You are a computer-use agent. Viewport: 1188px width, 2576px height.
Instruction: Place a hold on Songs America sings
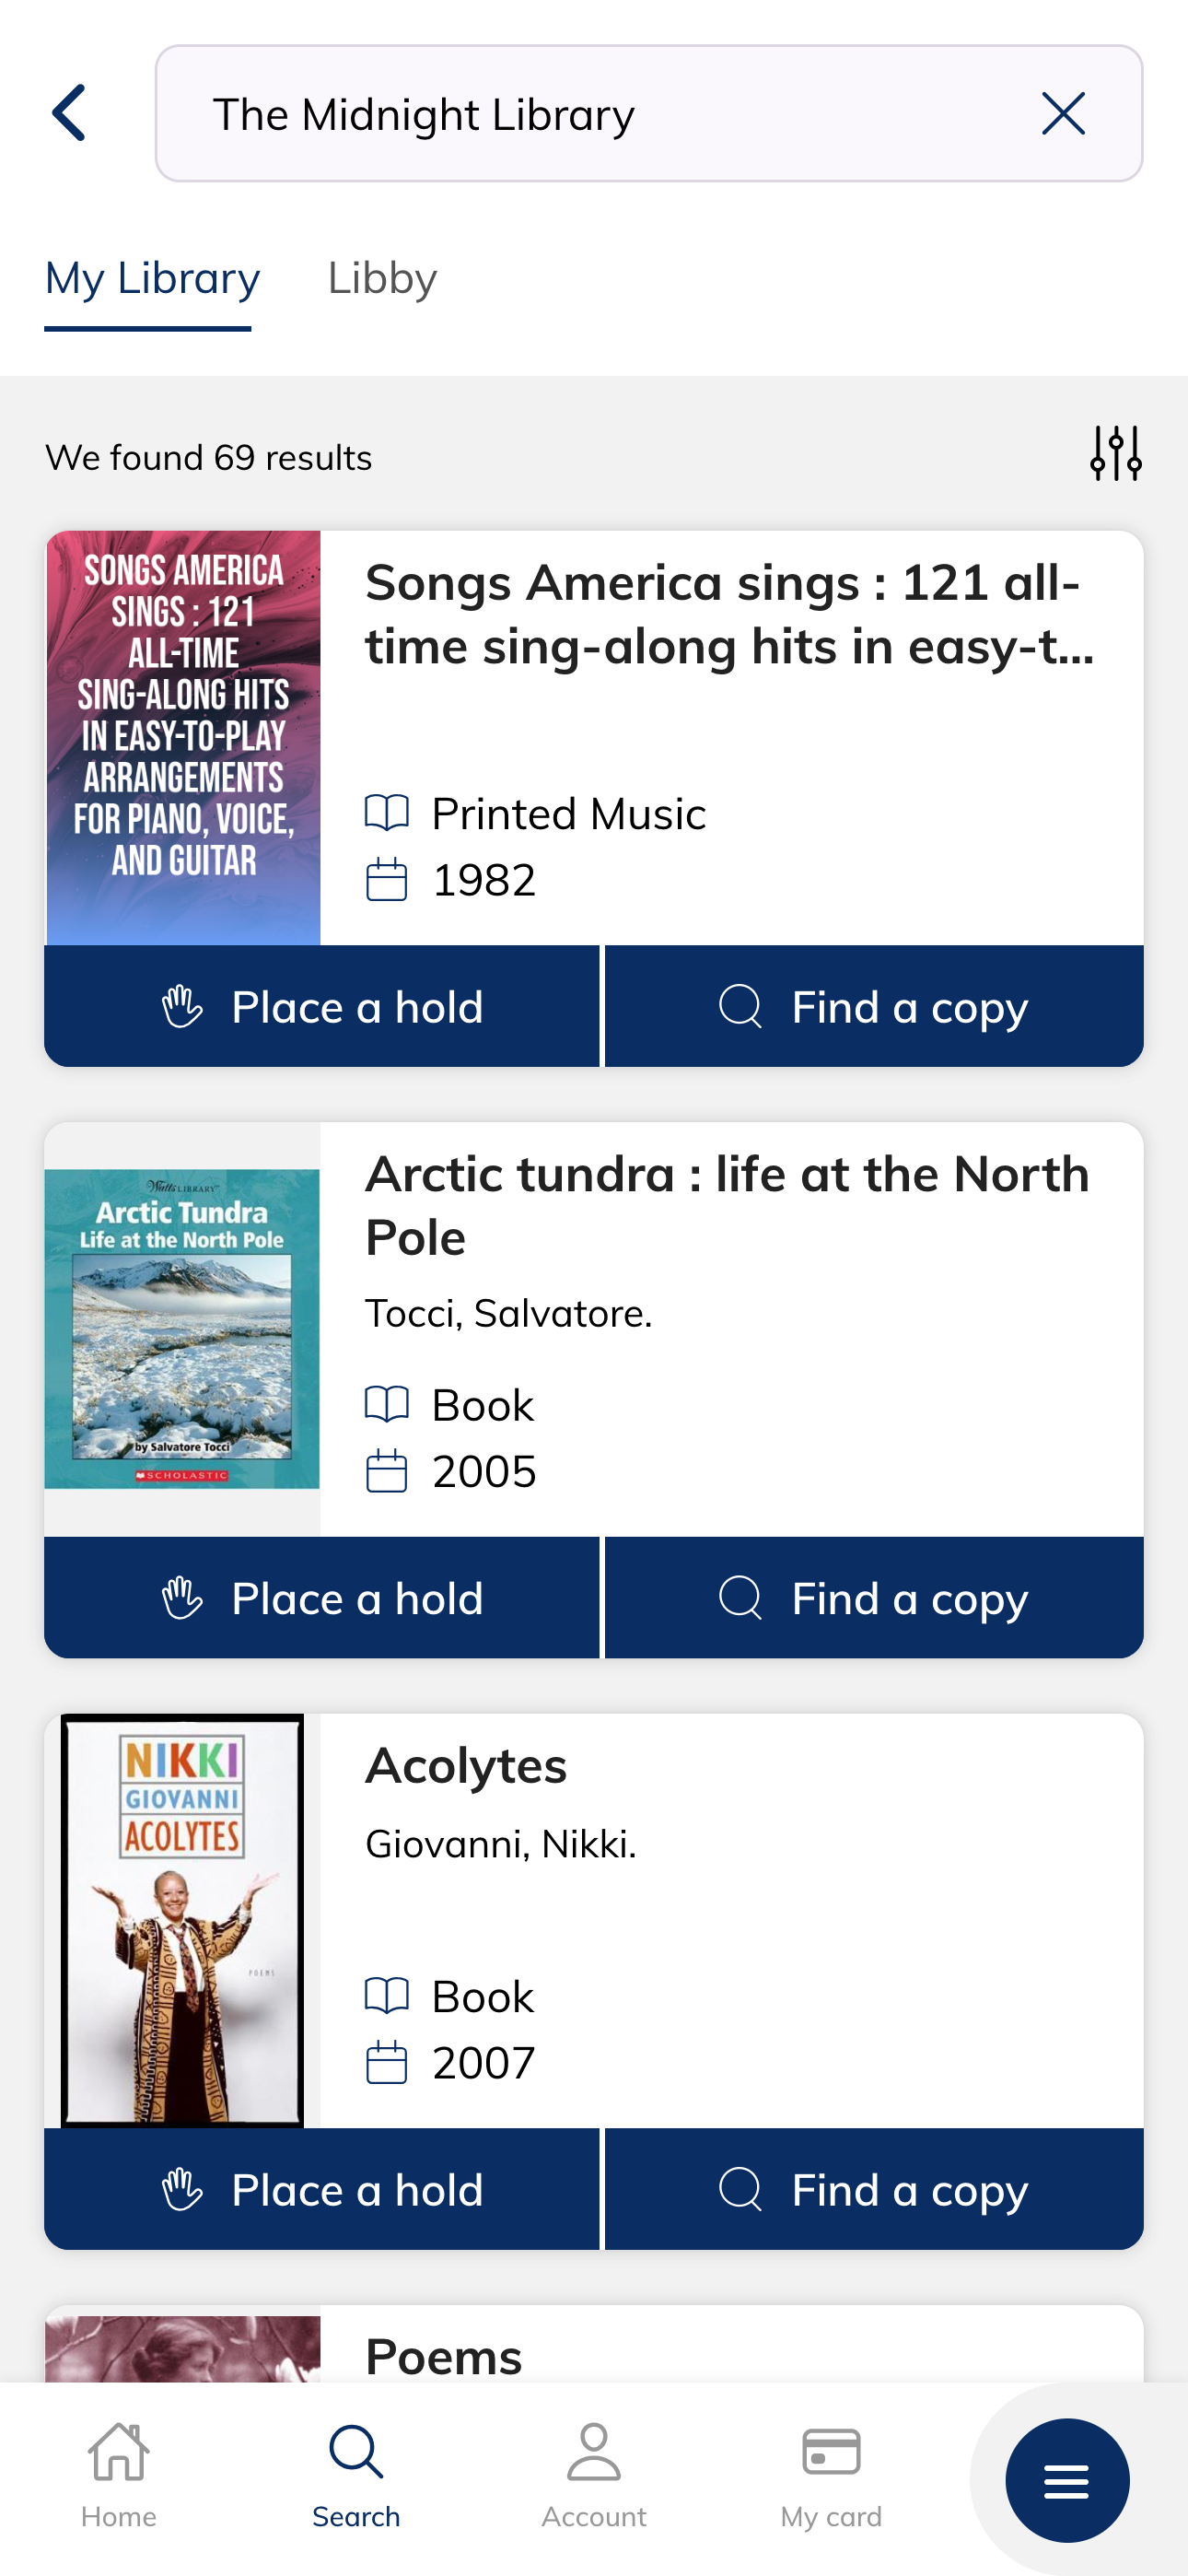(322, 1006)
